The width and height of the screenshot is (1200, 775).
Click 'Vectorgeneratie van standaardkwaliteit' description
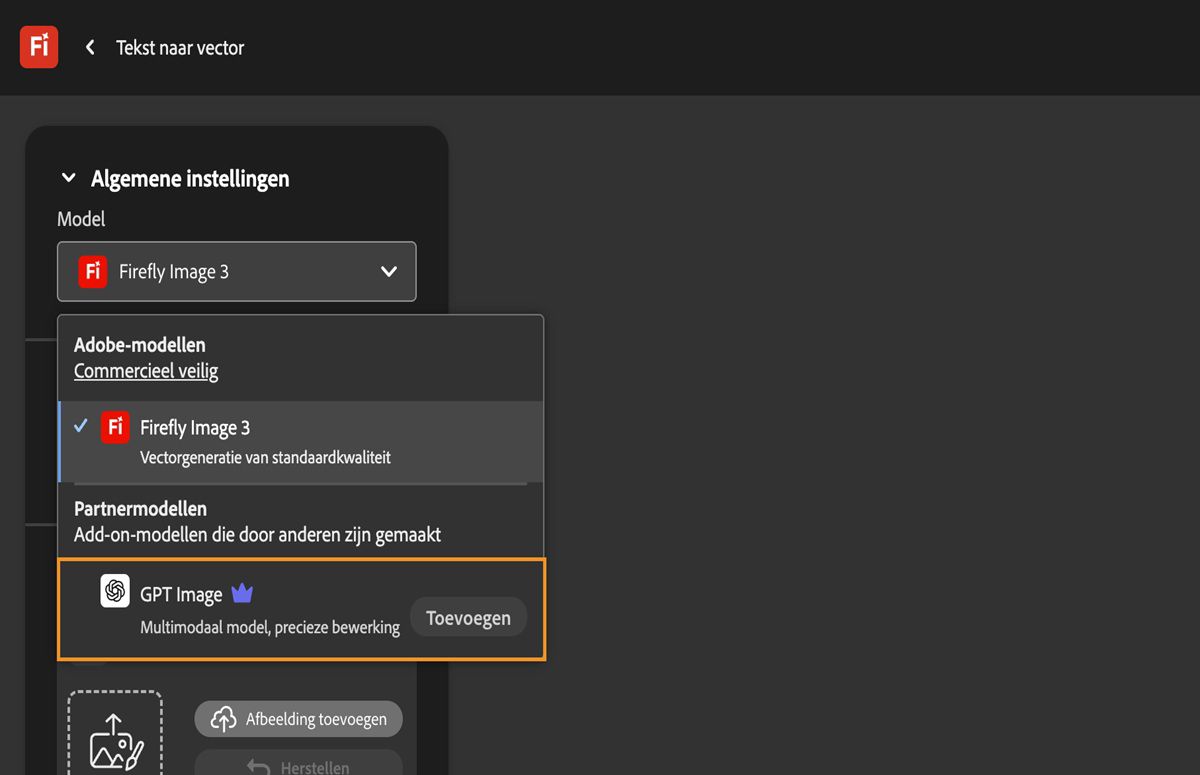(x=265, y=458)
